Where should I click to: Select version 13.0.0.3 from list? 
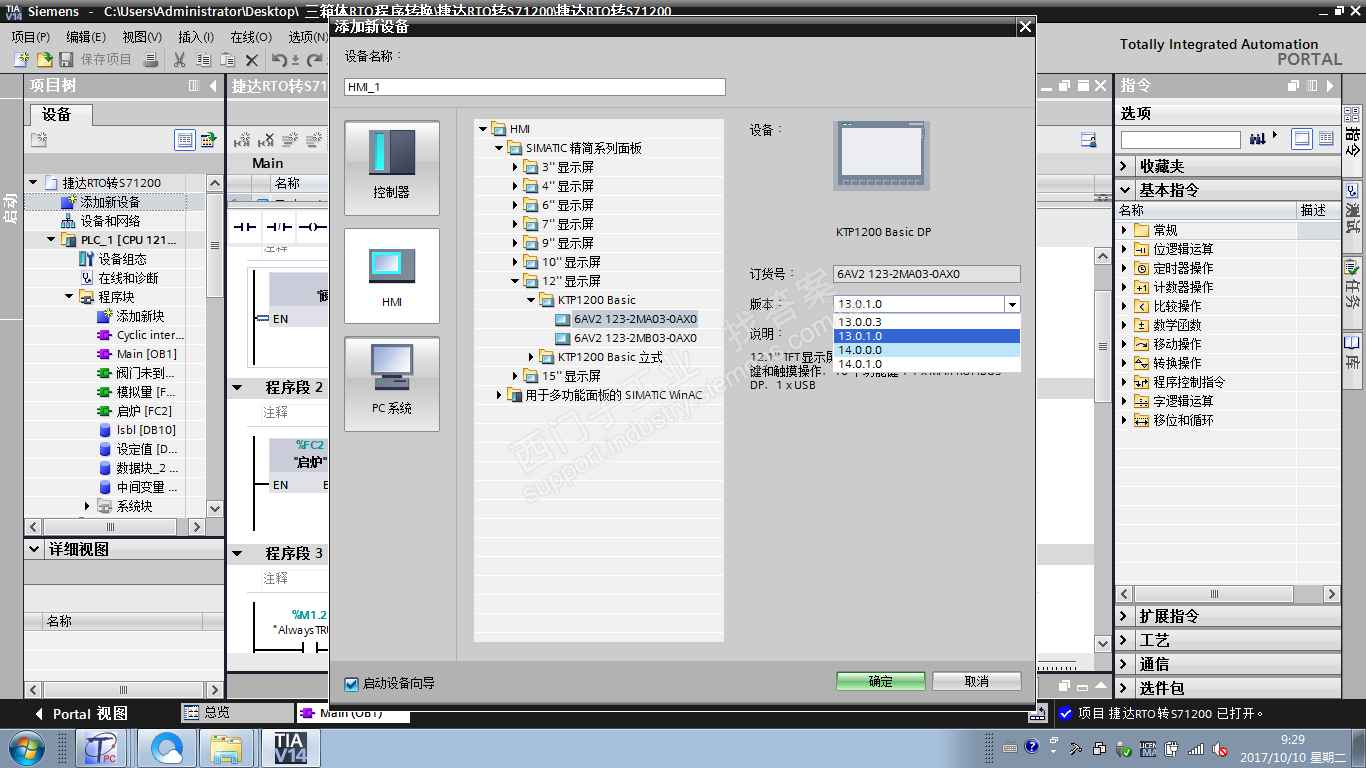(926, 322)
